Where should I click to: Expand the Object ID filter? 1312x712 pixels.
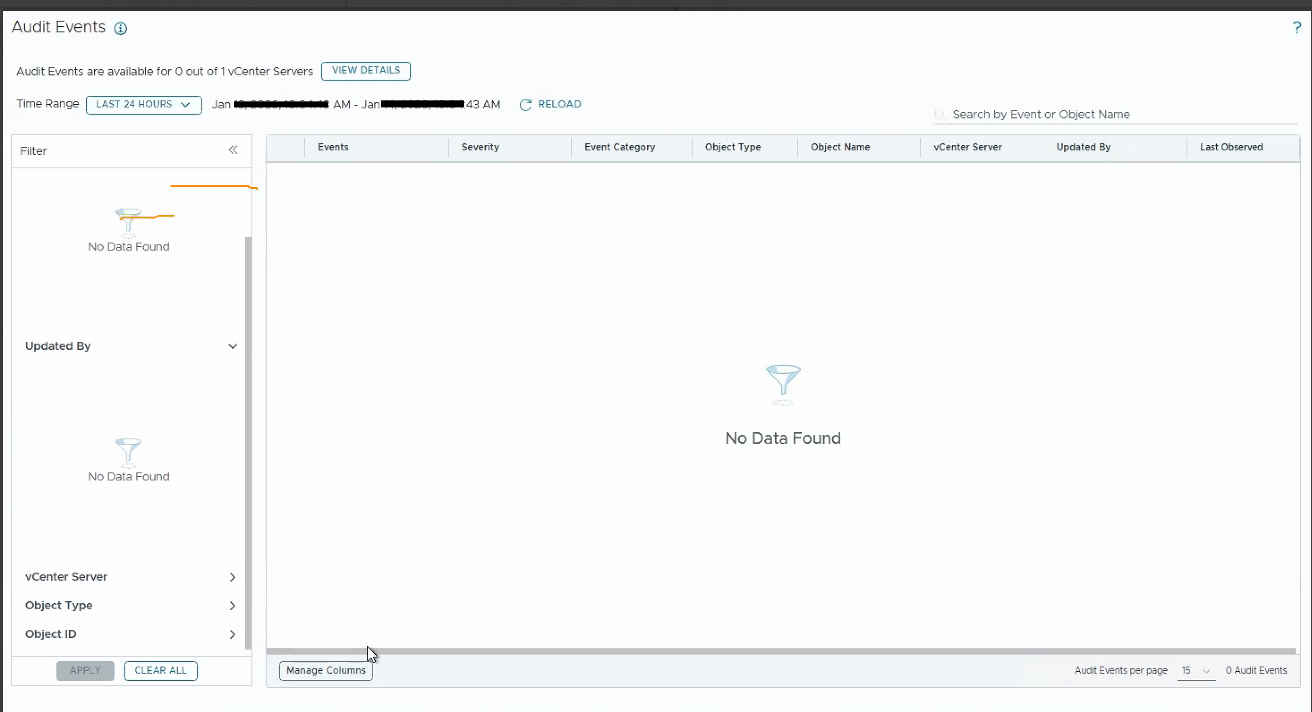[x=232, y=635]
